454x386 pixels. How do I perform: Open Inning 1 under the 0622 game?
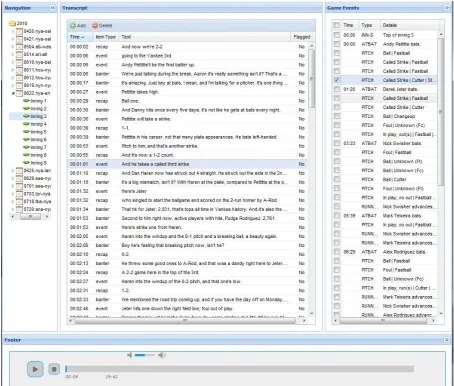35,101
